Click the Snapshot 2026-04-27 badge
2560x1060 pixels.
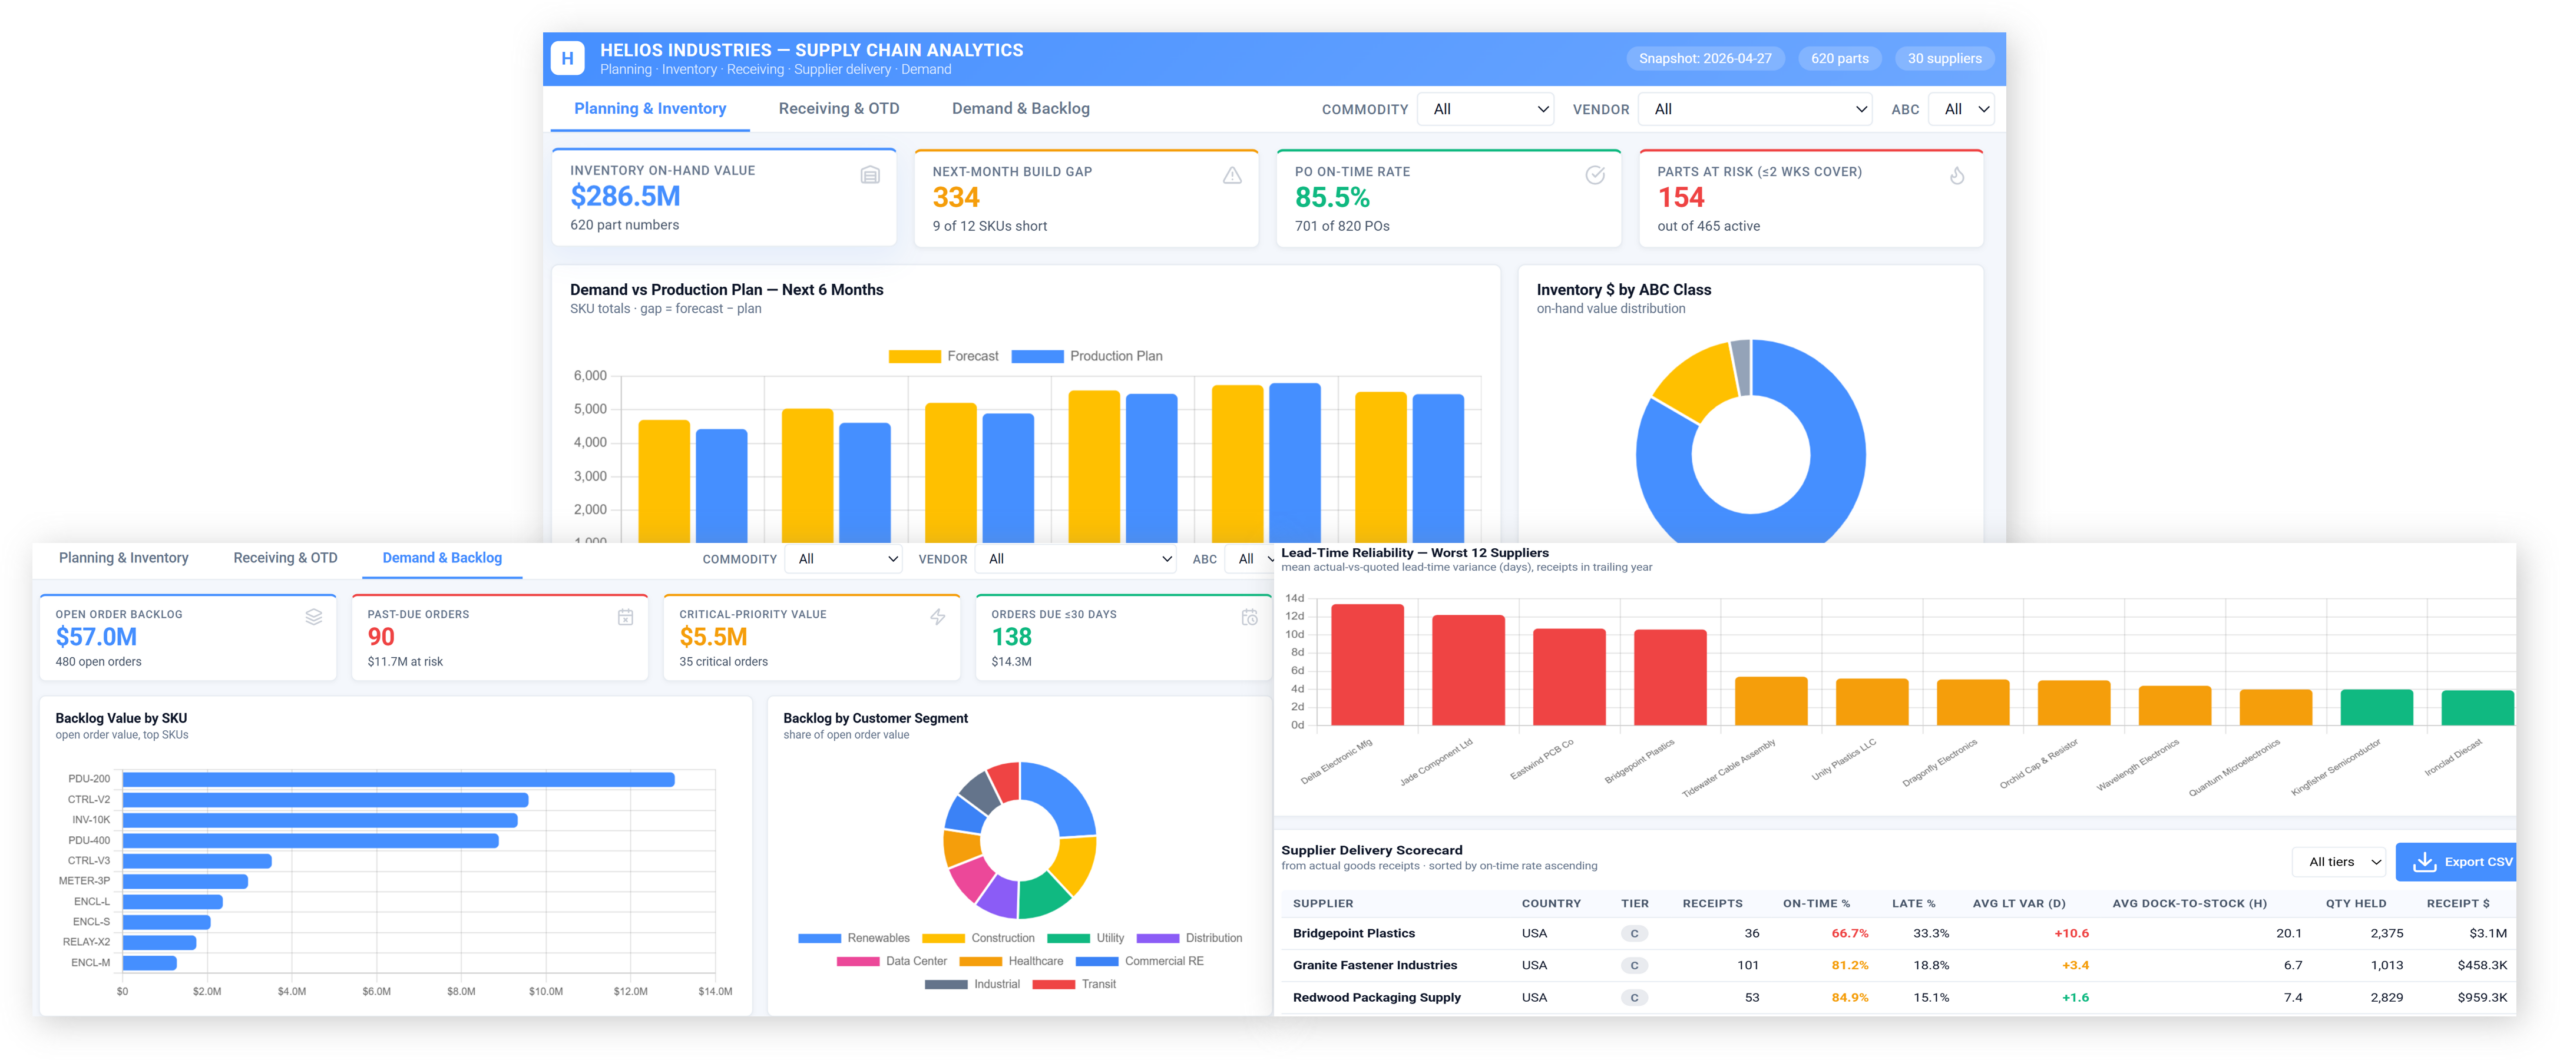pos(1705,58)
